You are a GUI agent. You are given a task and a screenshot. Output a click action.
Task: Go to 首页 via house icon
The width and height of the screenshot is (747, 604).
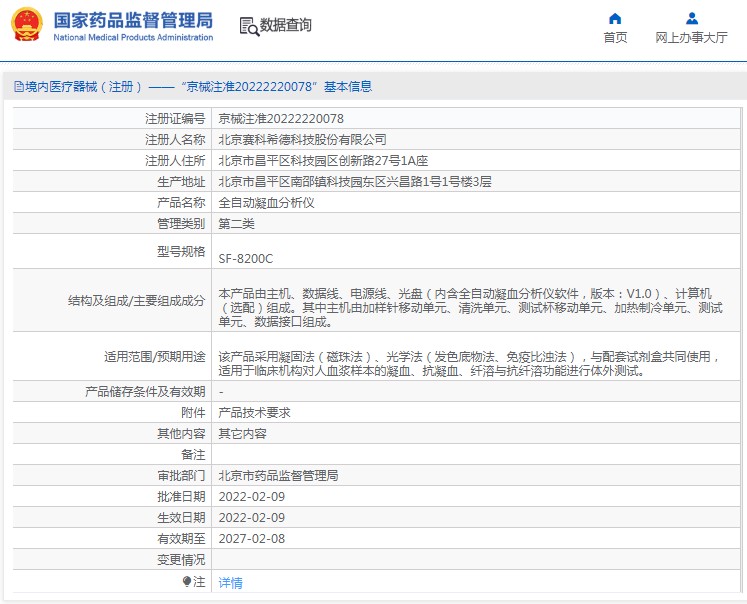click(615, 19)
